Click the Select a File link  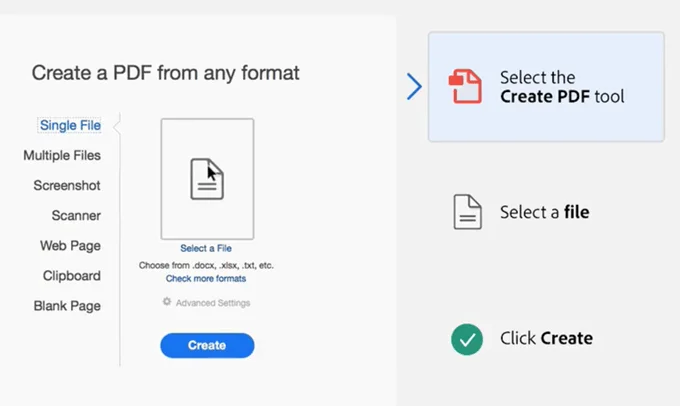[206, 249]
